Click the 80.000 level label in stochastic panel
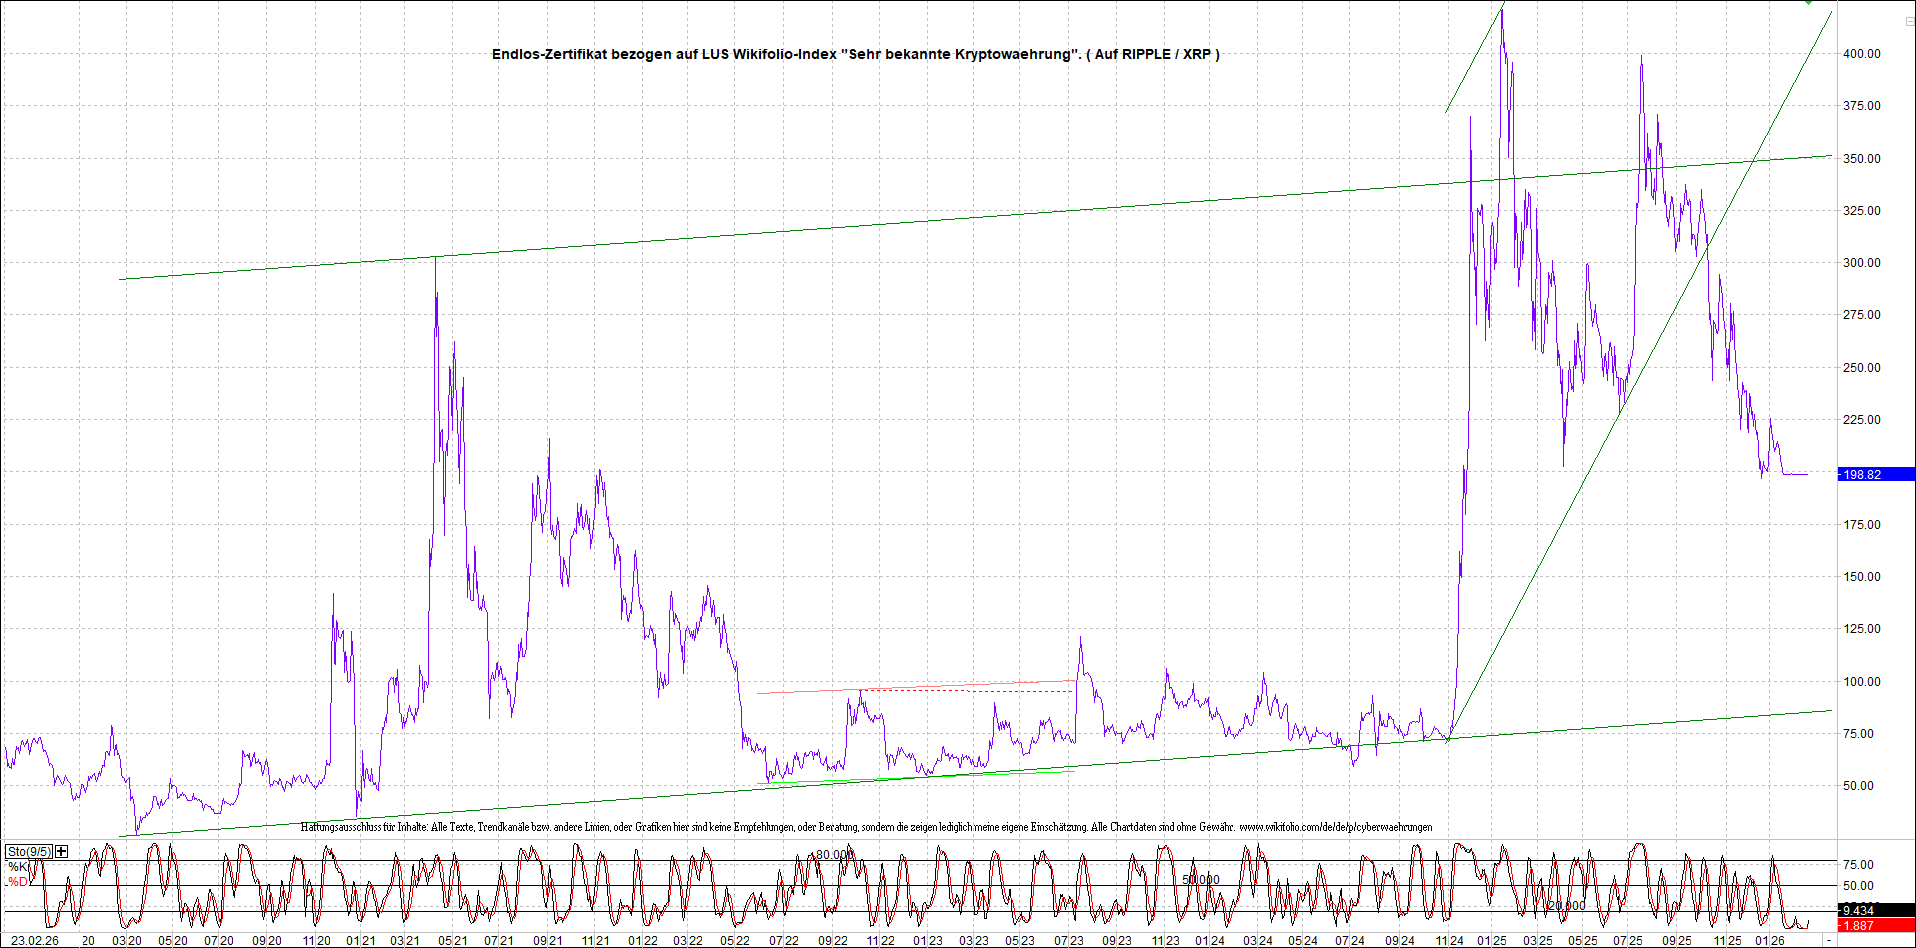The width and height of the screenshot is (1916, 948). [x=834, y=855]
